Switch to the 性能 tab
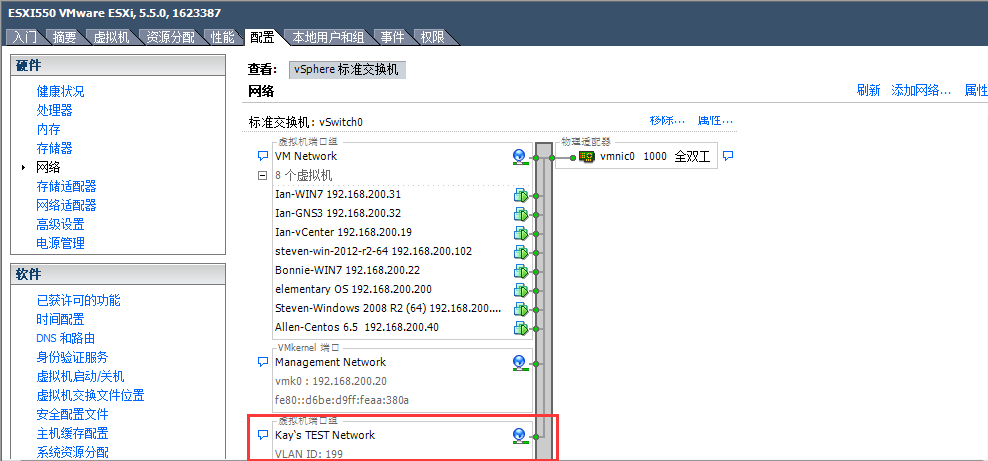 pos(222,37)
